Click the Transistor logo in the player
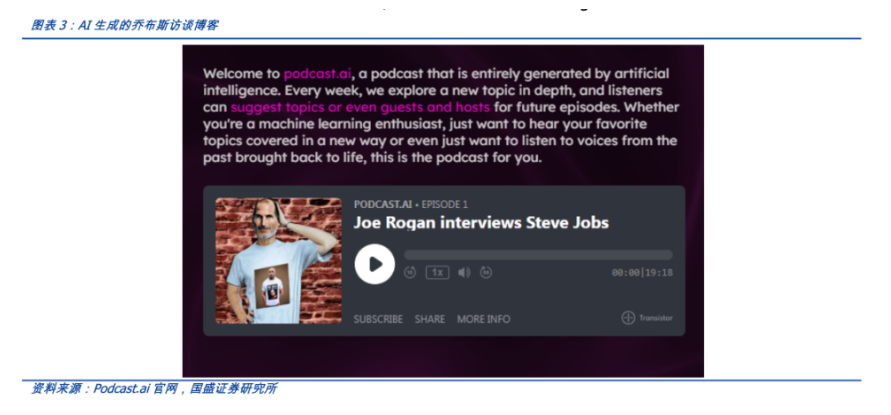 (x=647, y=318)
